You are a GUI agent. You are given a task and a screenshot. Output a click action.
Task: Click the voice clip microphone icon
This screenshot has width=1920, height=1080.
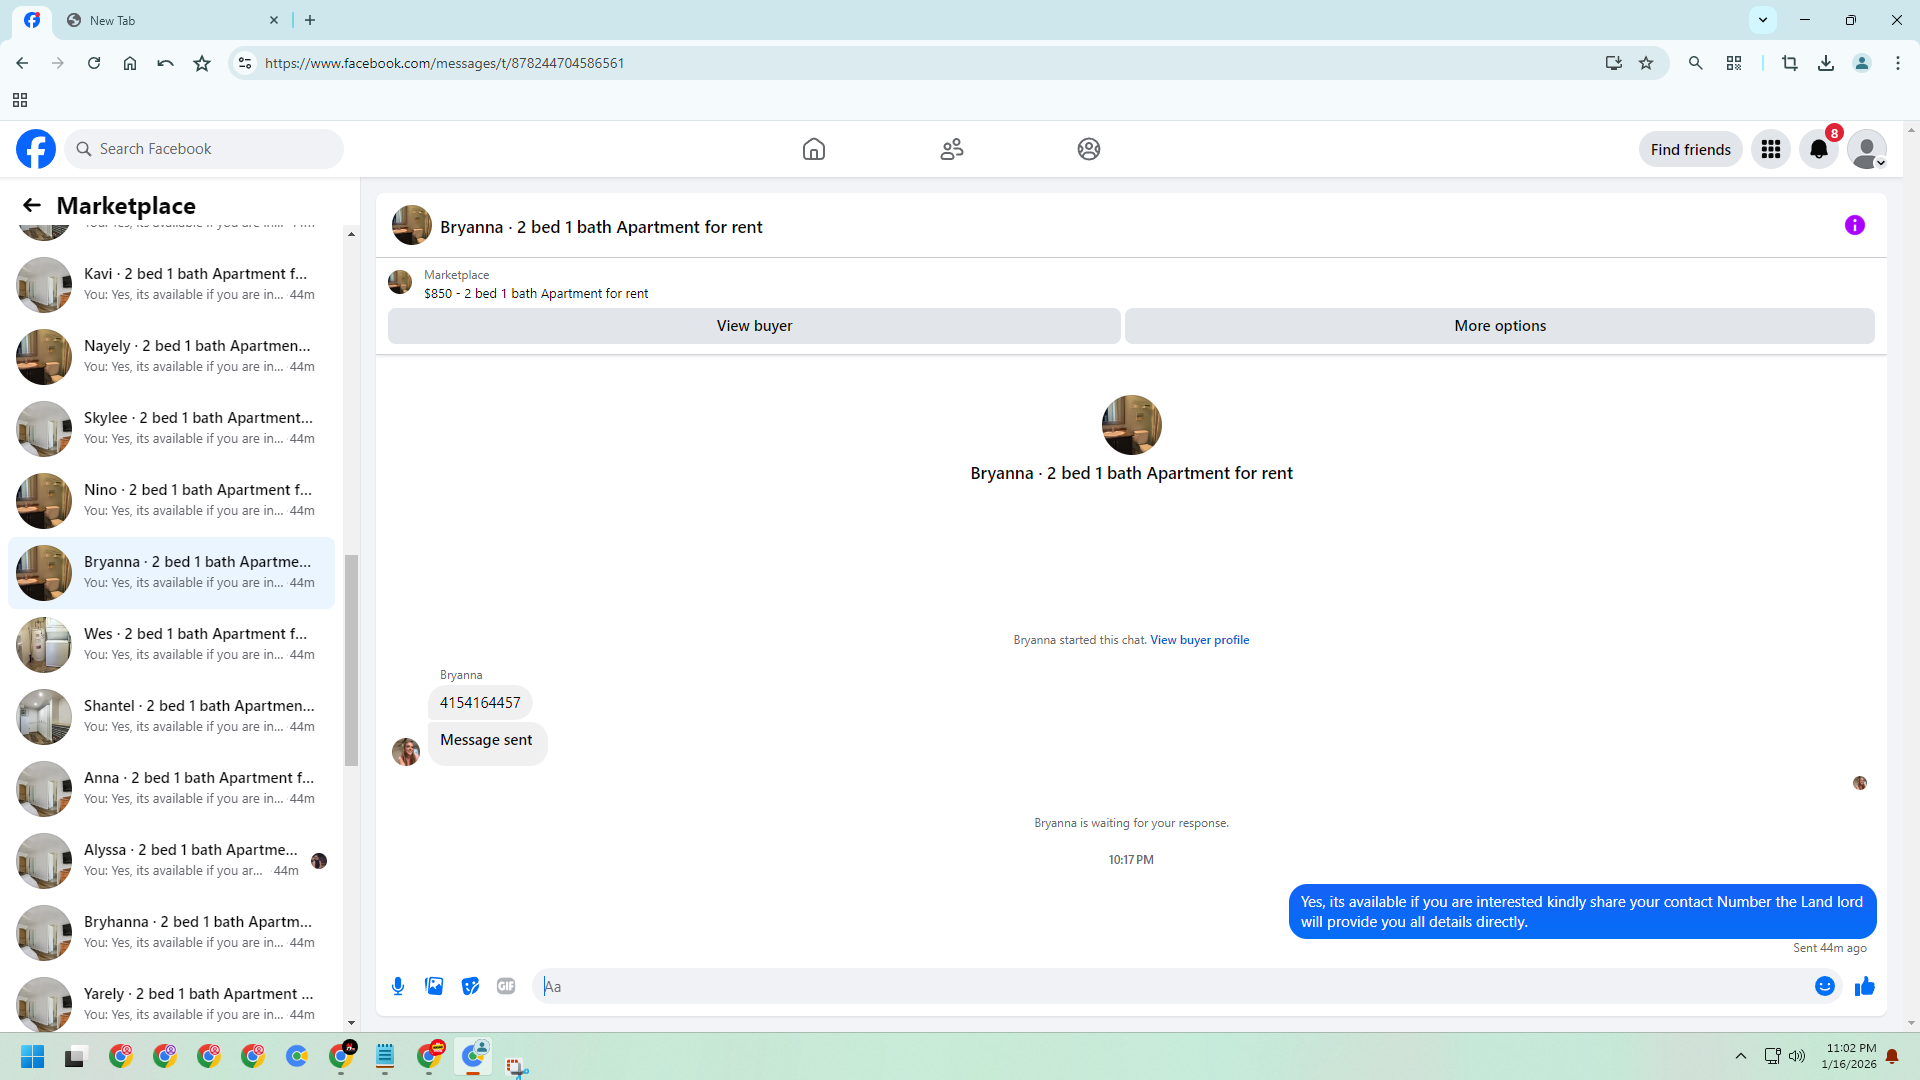[398, 986]
